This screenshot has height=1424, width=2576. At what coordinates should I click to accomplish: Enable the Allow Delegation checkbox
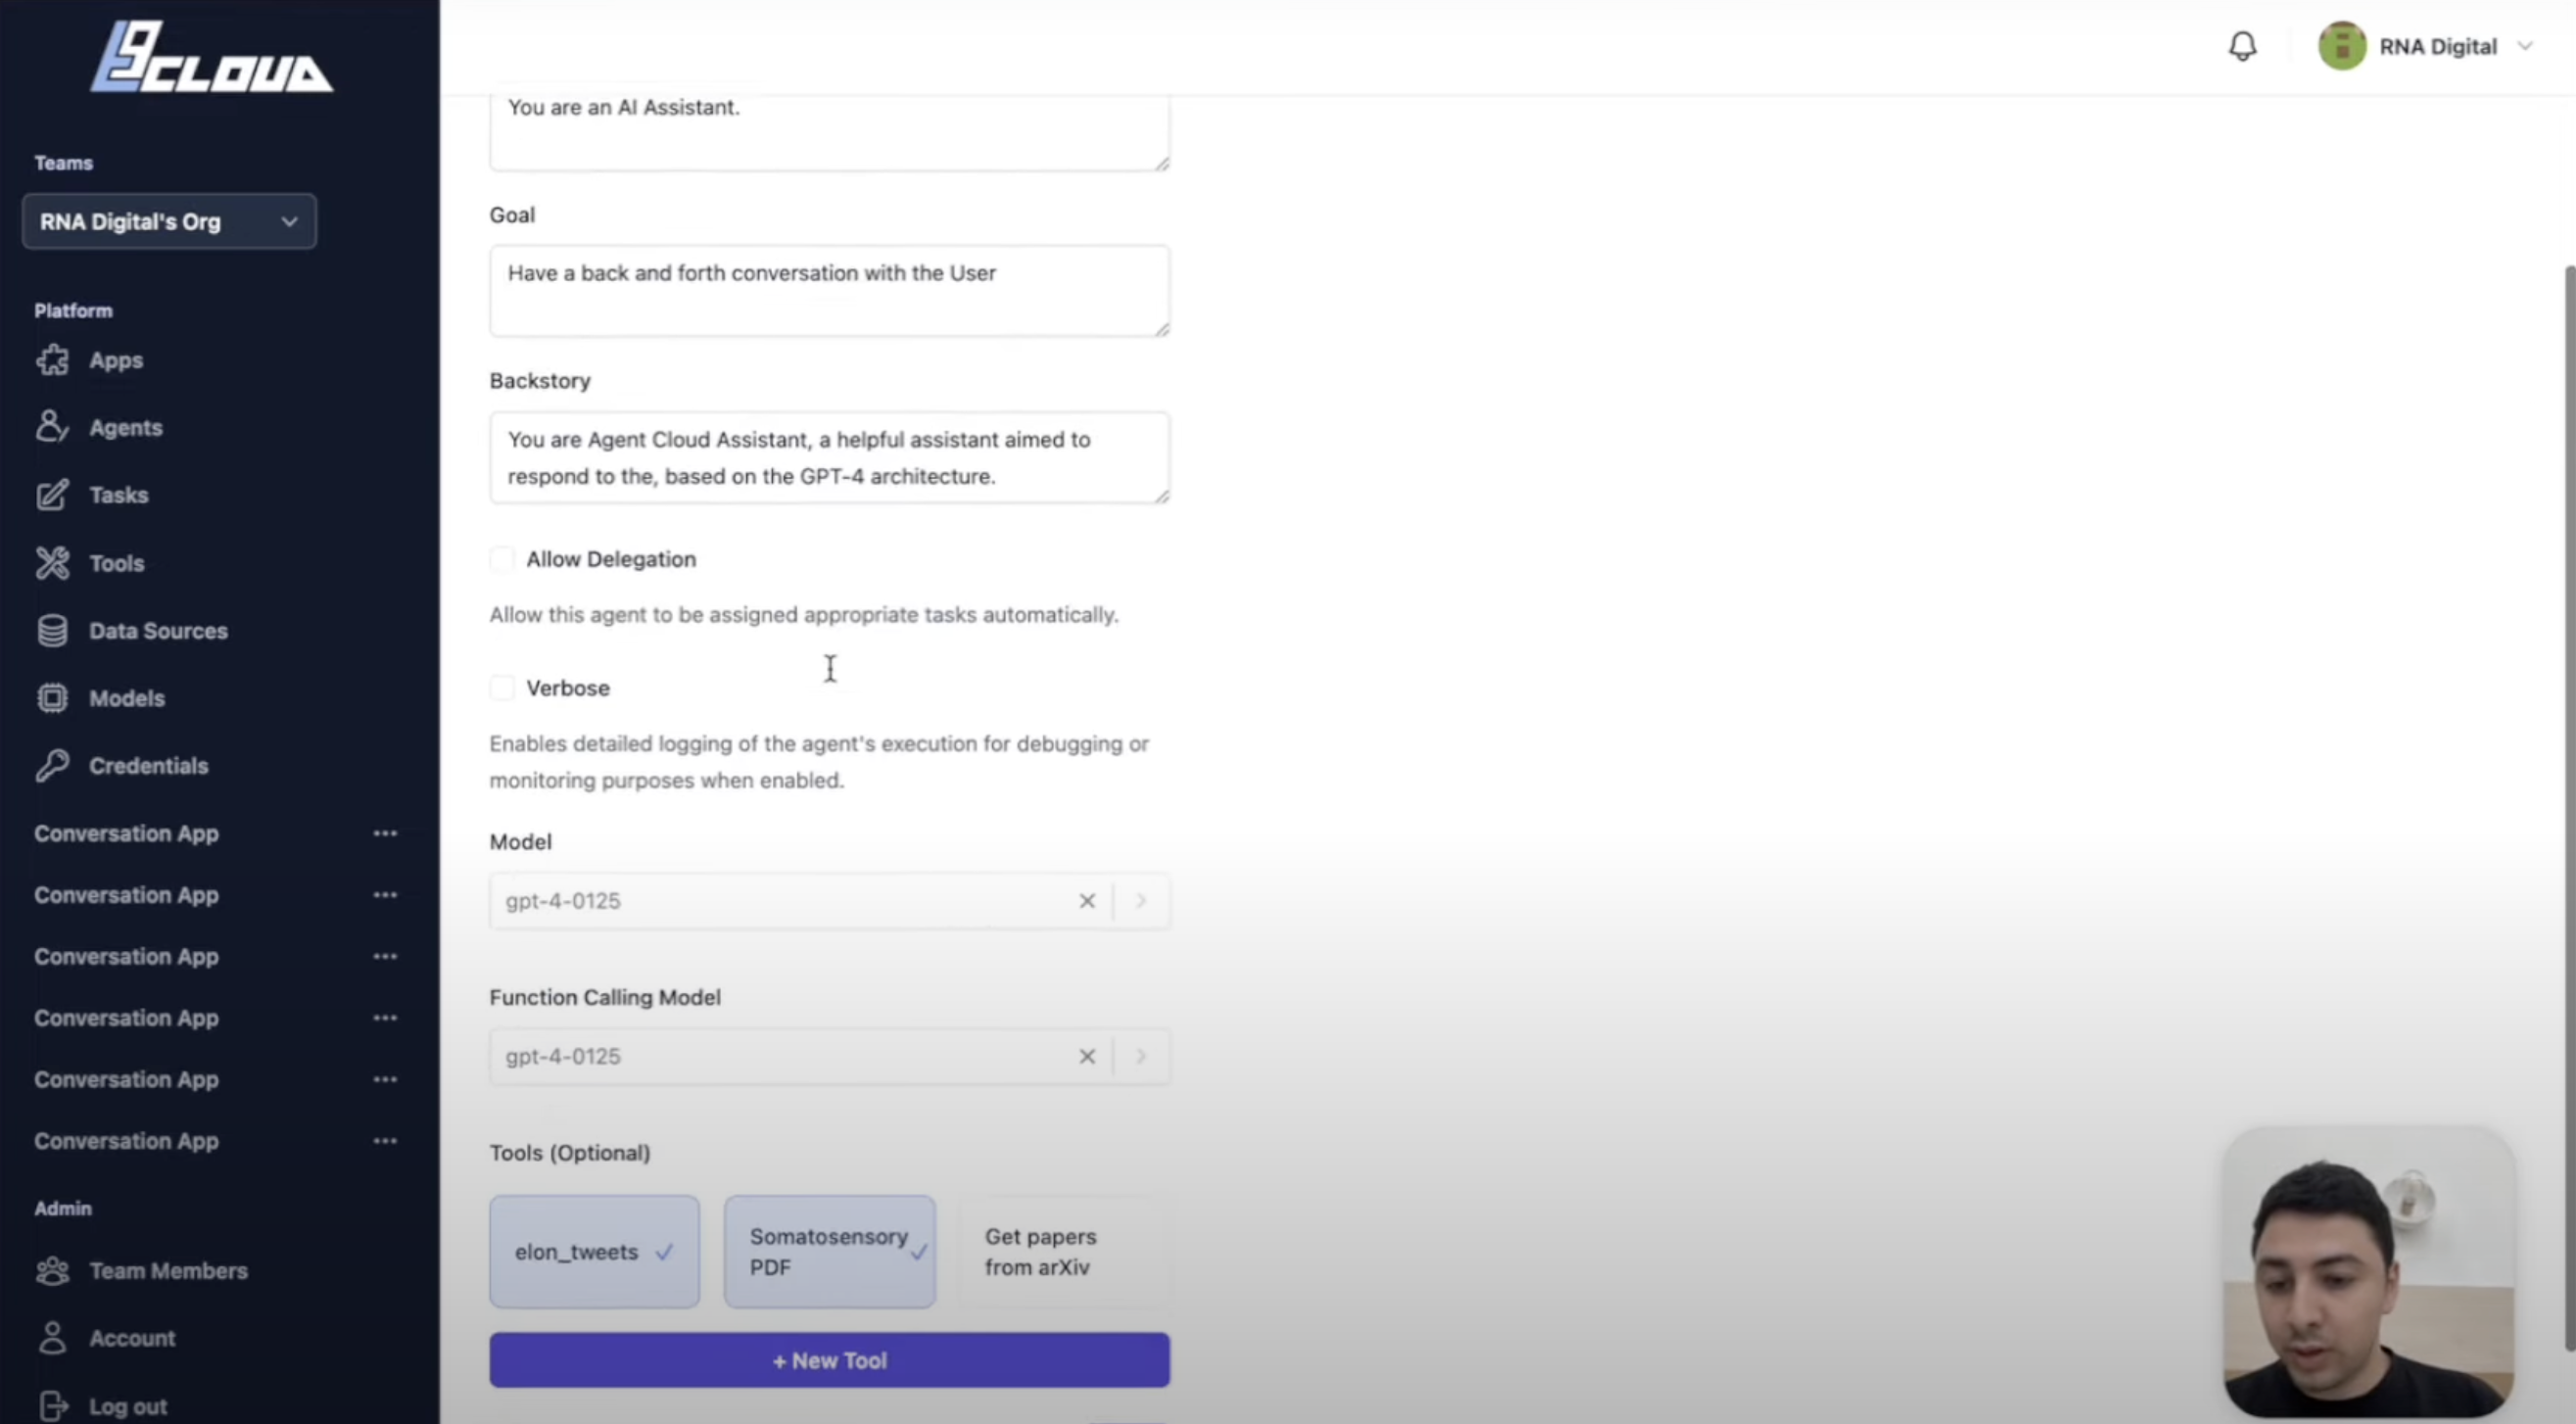click(502, 559)
